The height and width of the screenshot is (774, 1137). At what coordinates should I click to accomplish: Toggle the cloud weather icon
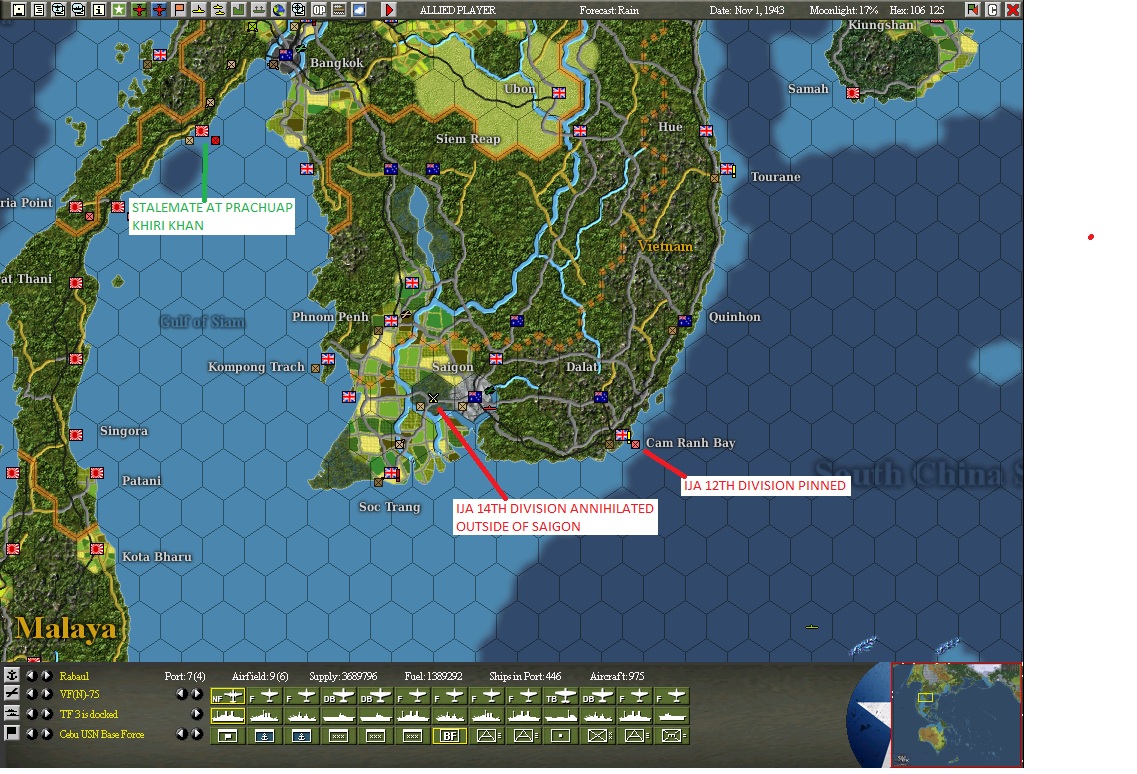tap(358, 9)
